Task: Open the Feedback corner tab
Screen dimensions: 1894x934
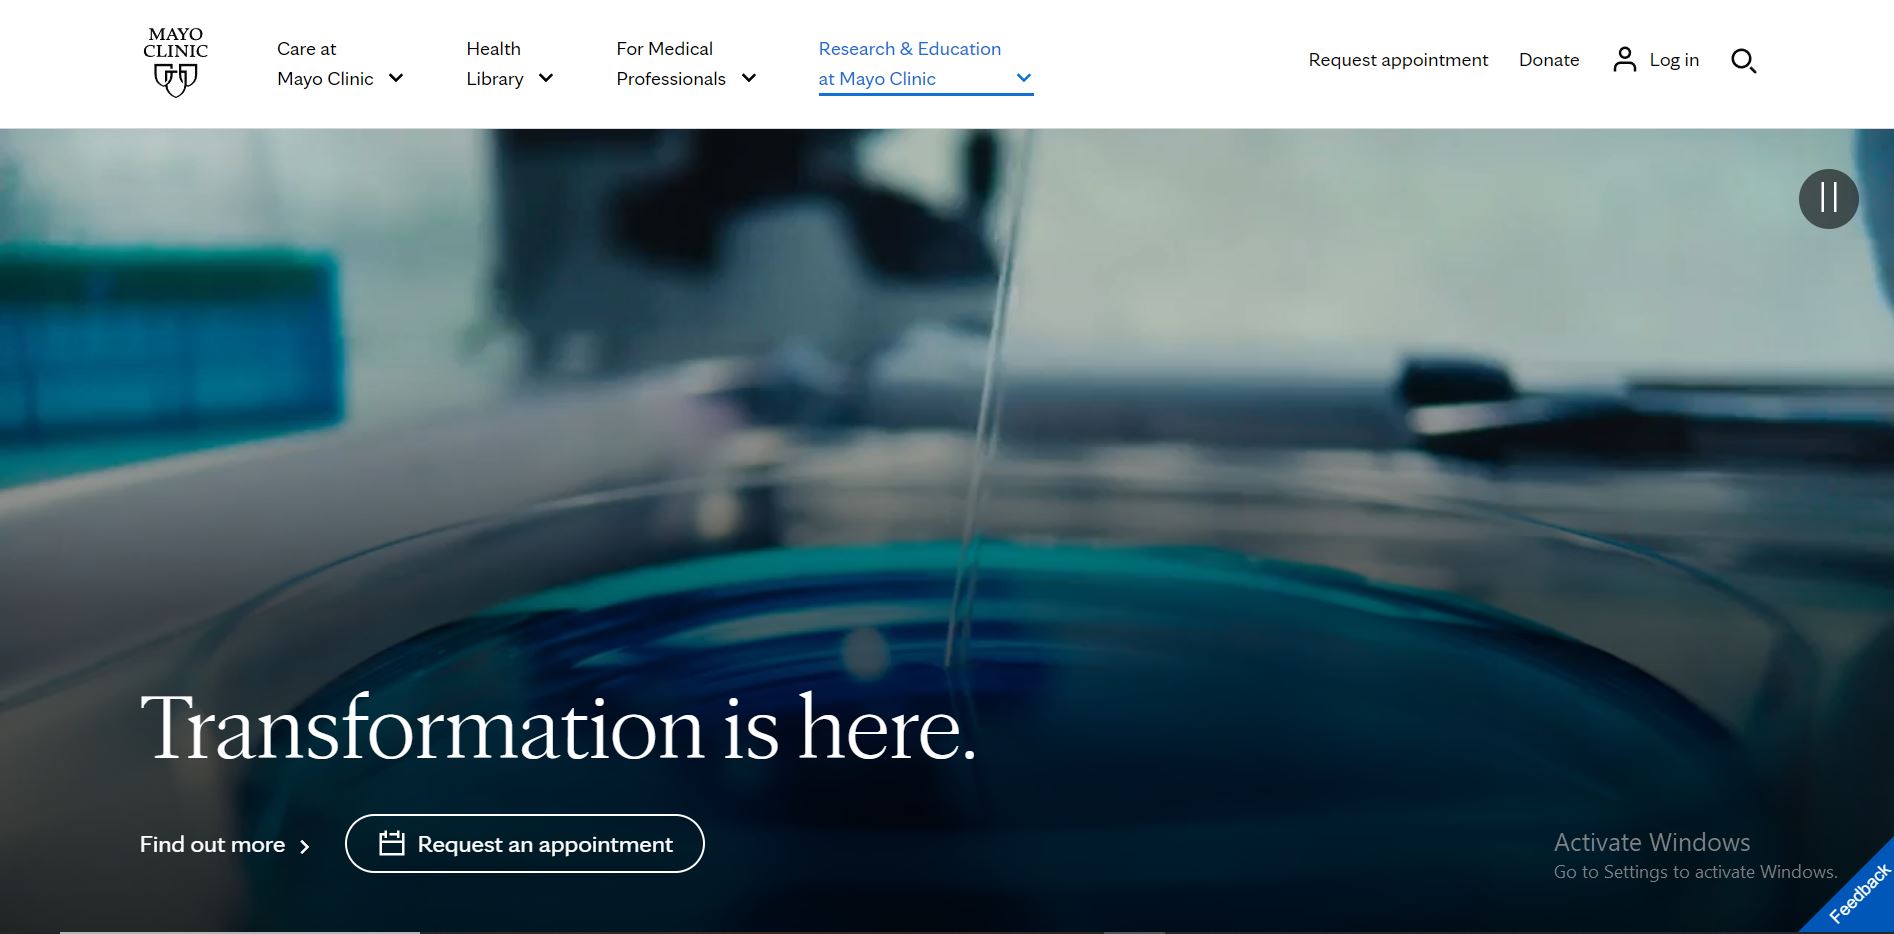Action: click(x=1857, y=893)
